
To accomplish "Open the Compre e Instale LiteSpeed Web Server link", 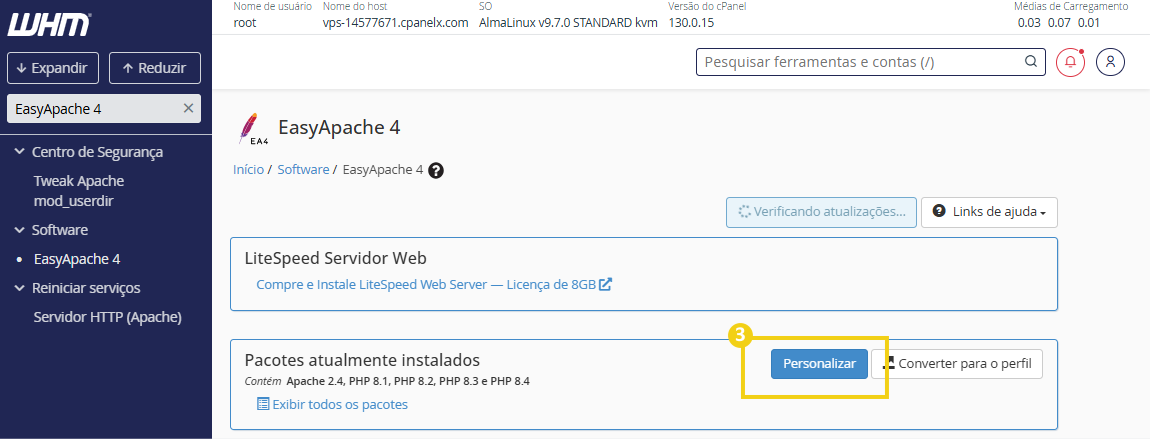I will (x=434, y=284).
